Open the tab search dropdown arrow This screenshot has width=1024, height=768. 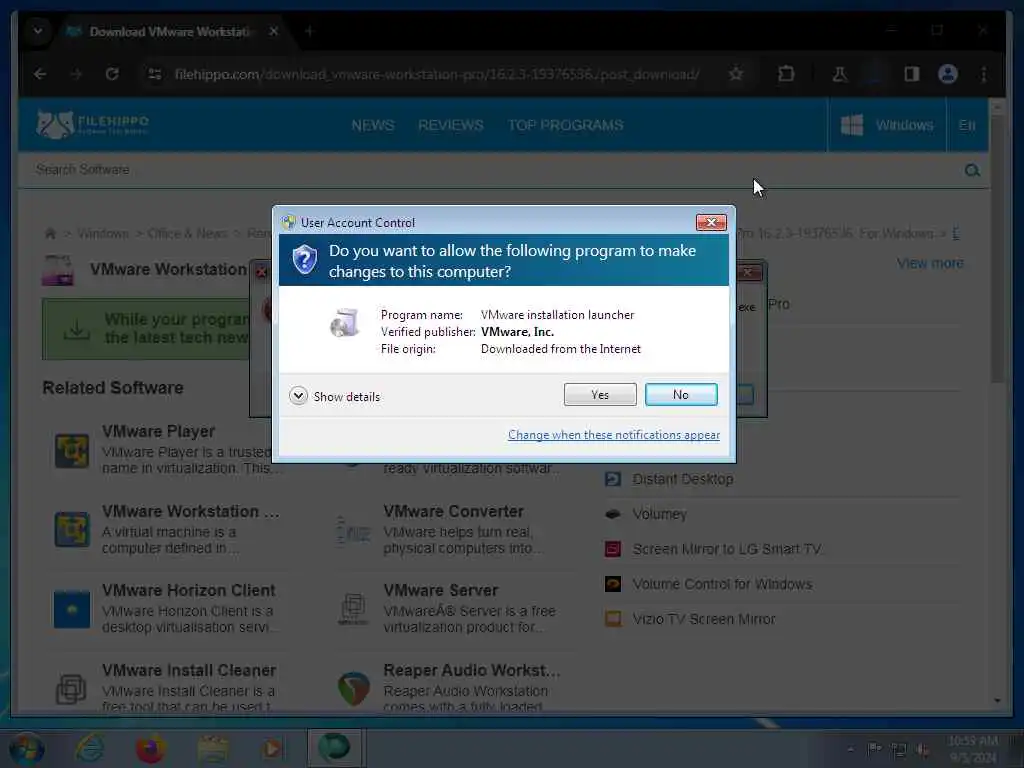(x=38, y=31)
